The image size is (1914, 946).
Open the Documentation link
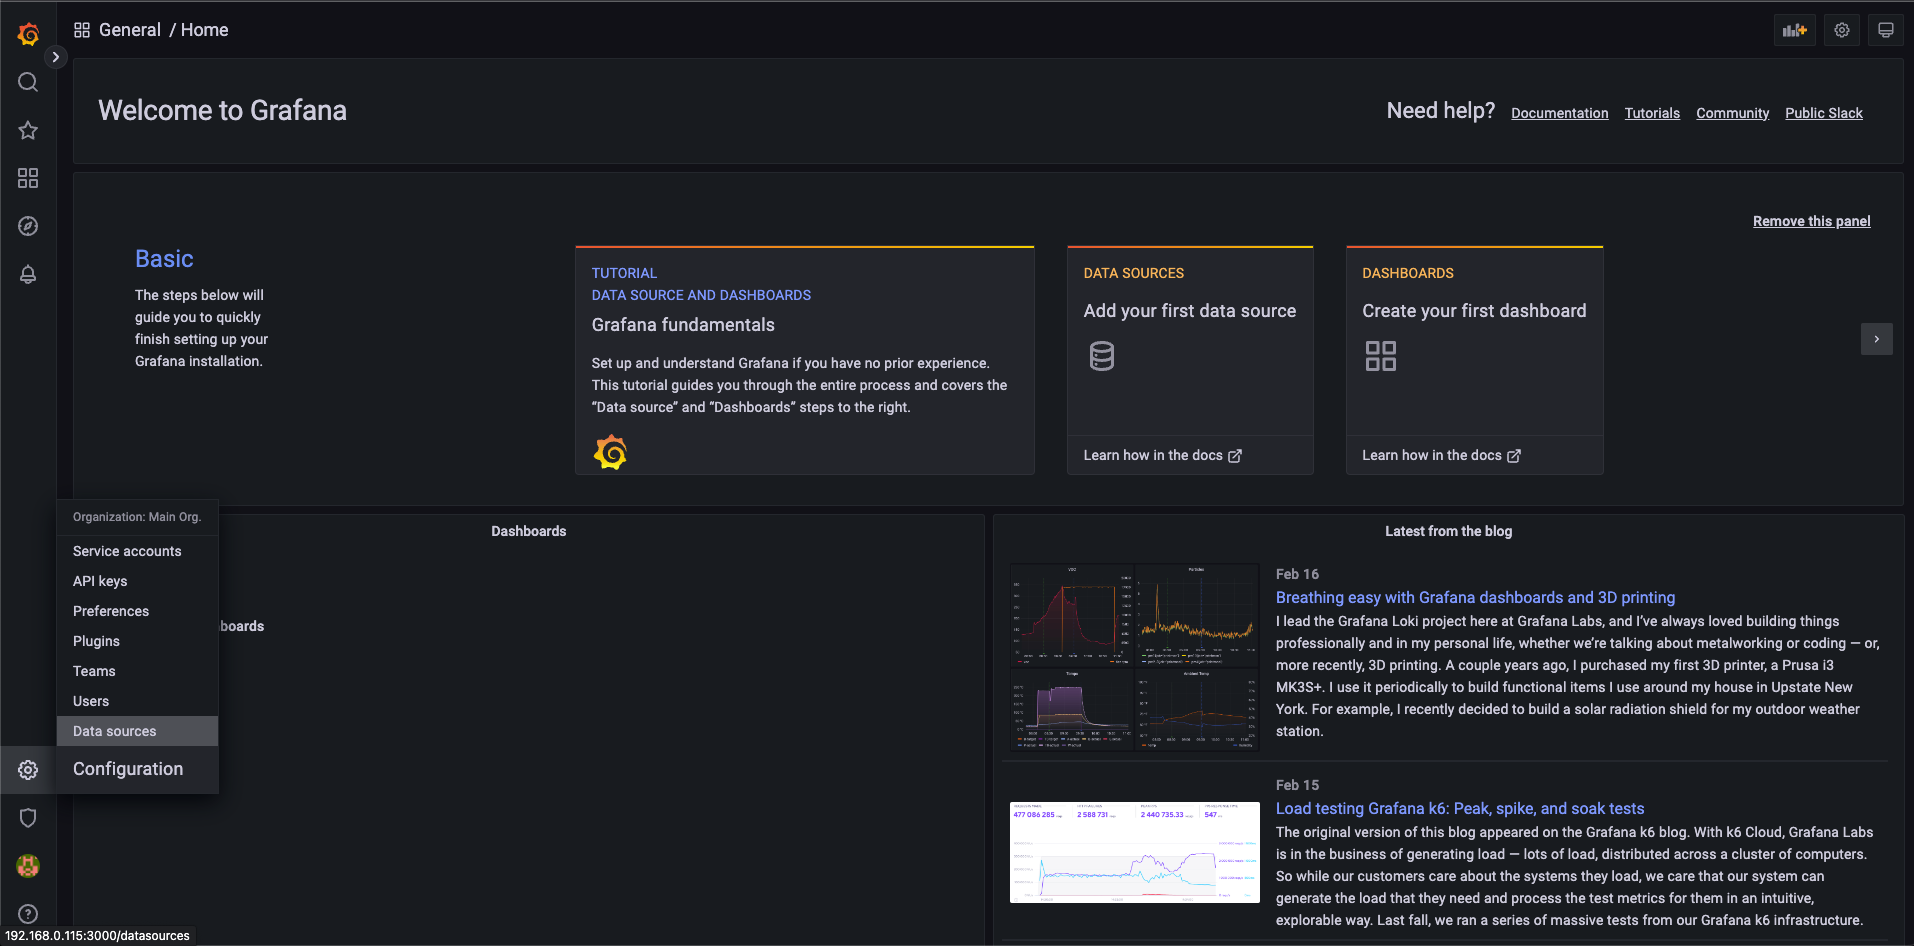click(1560, 113)
